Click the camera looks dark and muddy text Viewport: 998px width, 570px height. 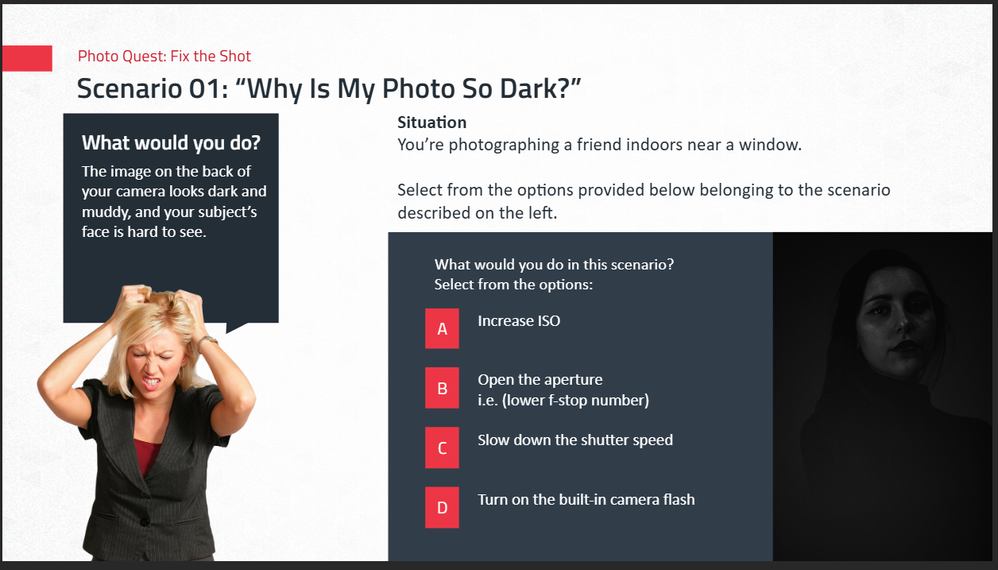(x=174, y=202)
